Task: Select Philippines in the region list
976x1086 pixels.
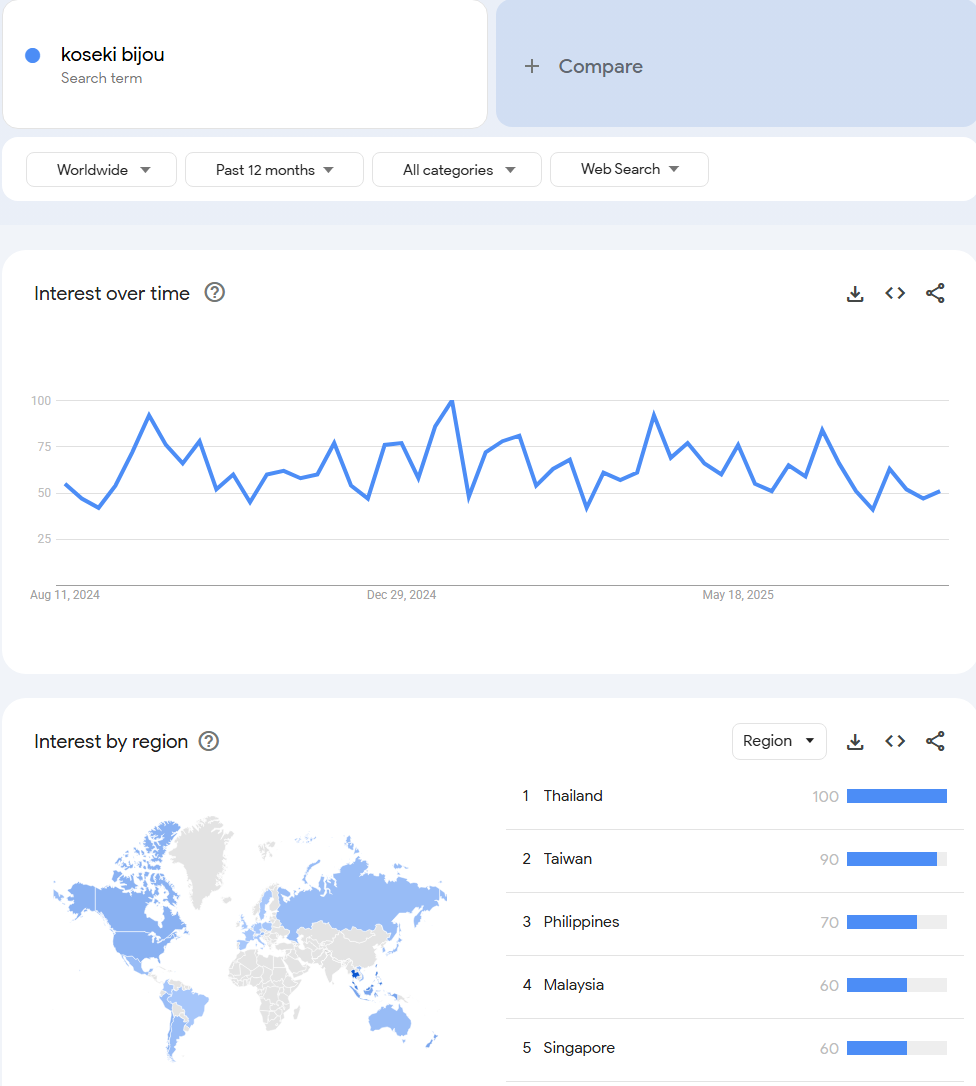Action: click(x=734, y=923)
